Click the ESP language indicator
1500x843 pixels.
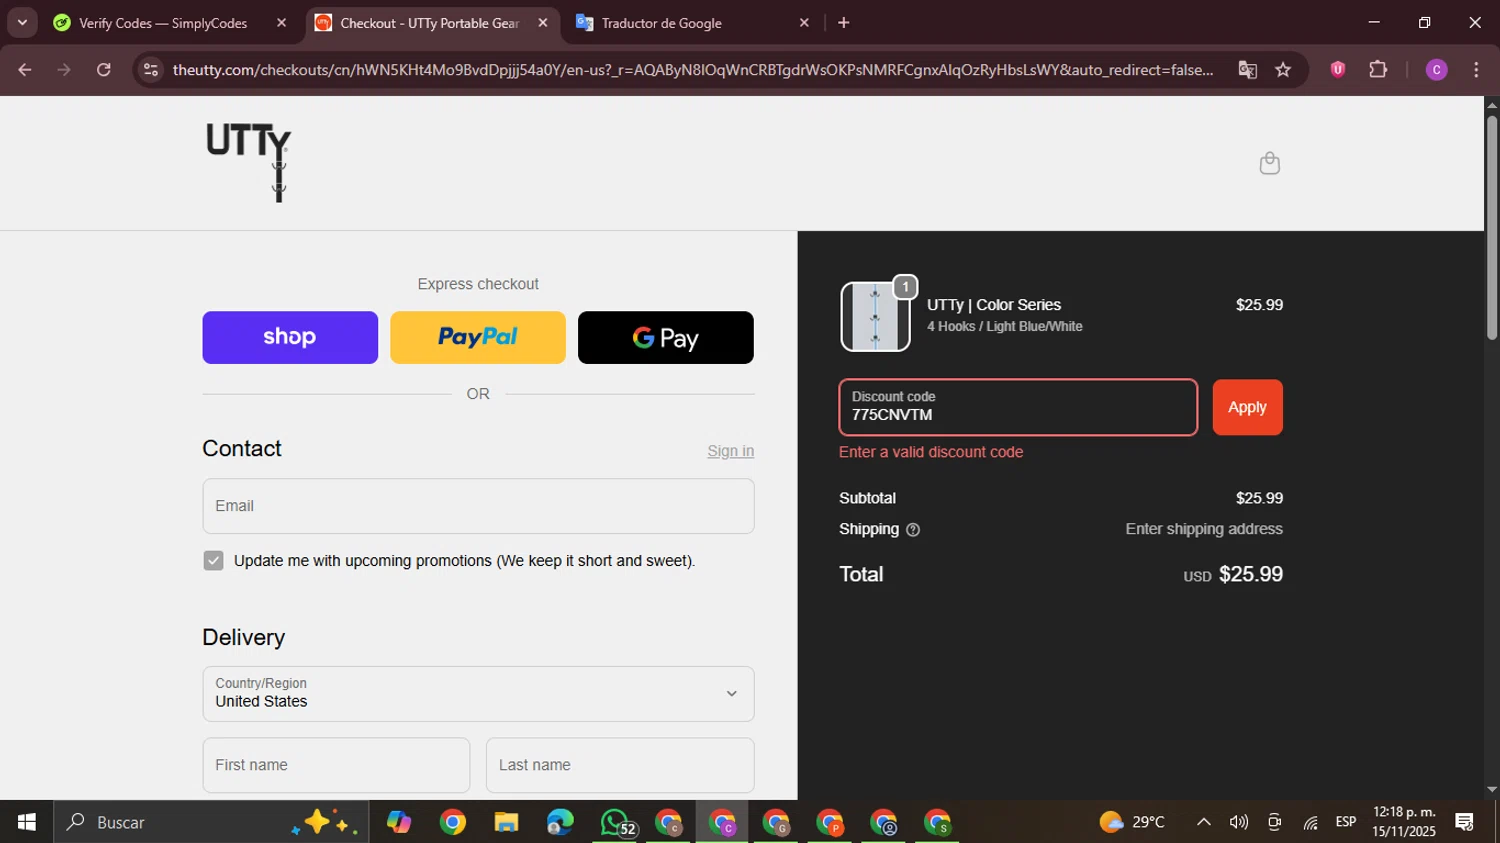(1346, 822)
